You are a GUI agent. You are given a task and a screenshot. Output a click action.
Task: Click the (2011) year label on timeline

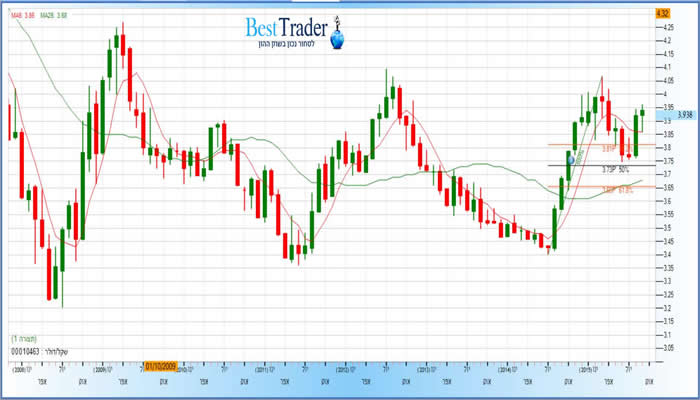262,369
